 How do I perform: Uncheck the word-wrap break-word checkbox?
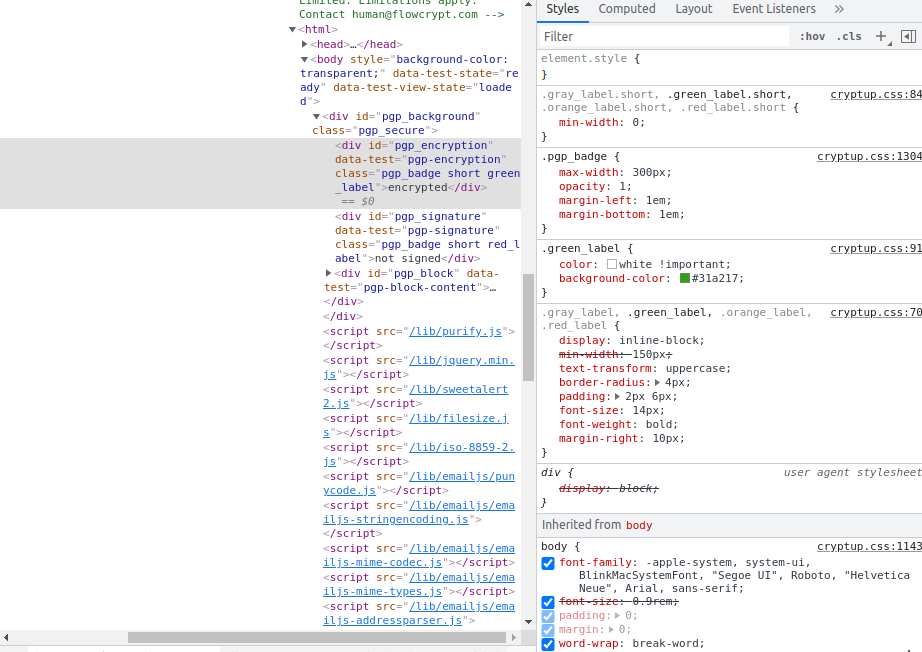click(547, 644)
